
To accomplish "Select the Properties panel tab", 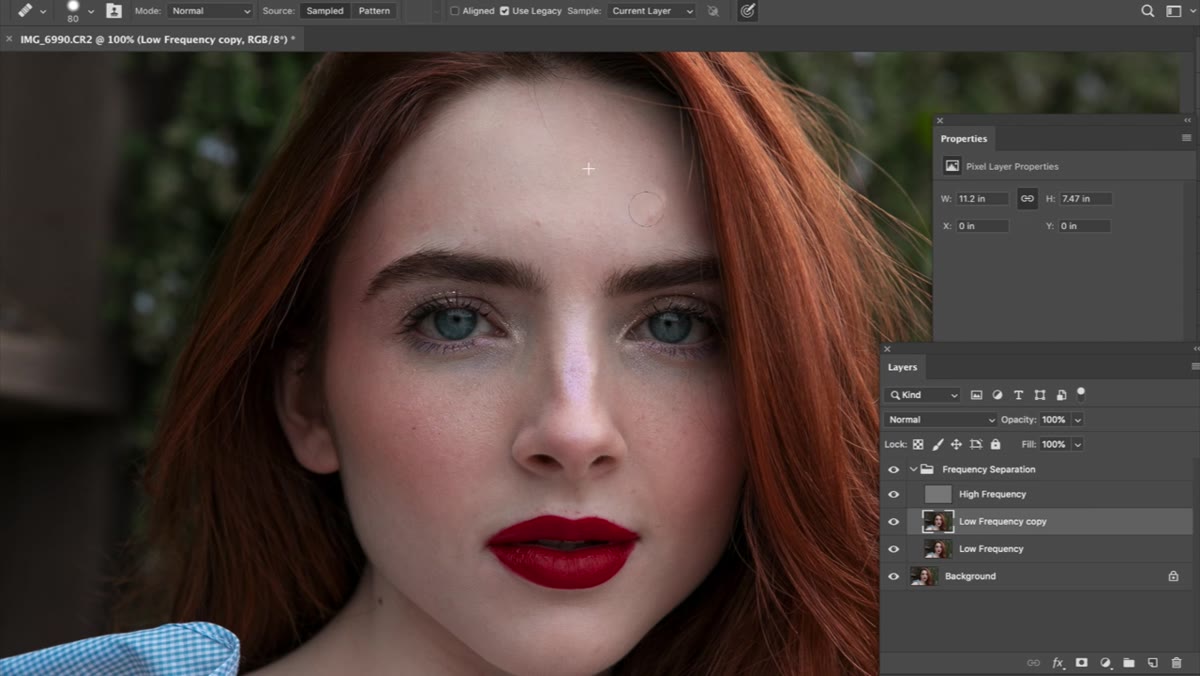I will (963, 139).
